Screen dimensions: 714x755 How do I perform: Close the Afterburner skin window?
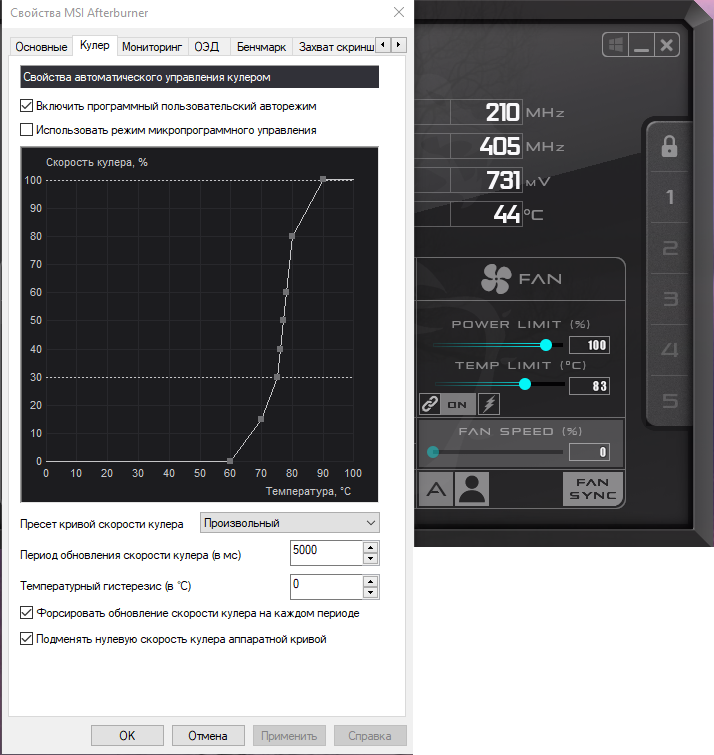[x=667, y=45]
